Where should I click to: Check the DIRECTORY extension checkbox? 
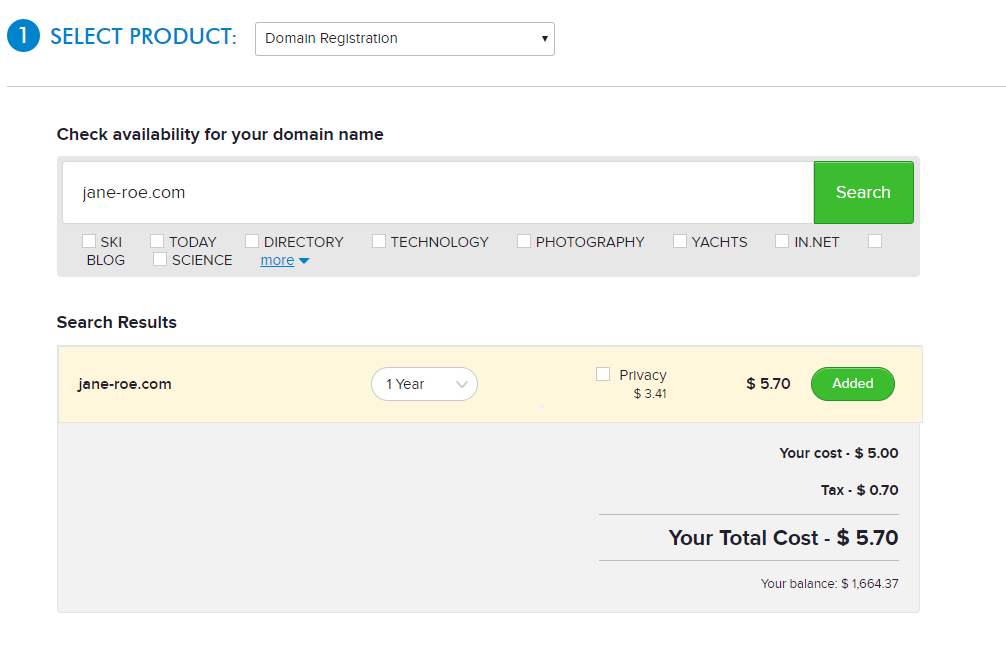click(252, 241)
